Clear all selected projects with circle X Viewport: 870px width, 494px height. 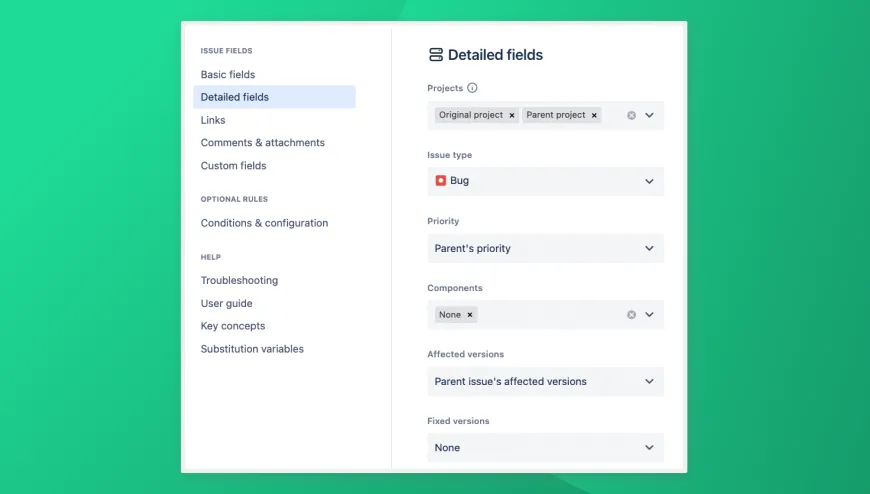[x=631, y=115]
